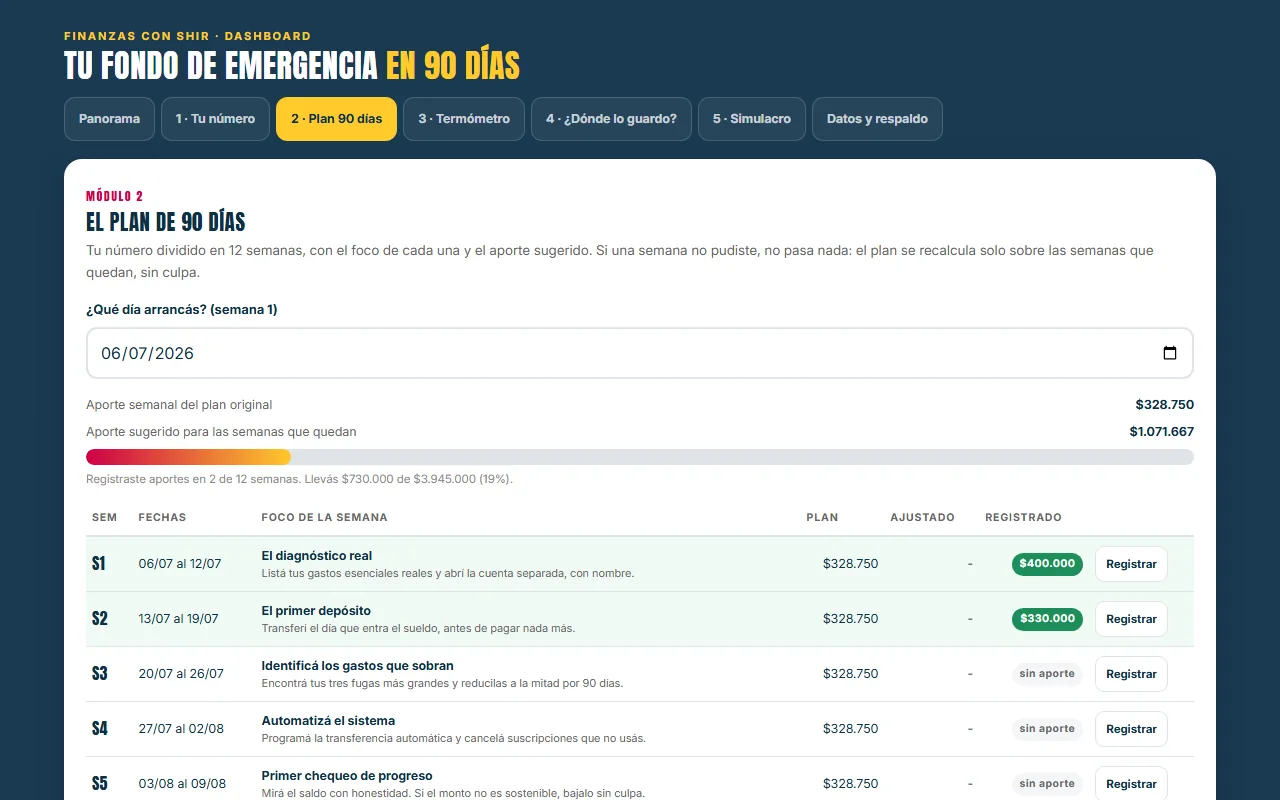Click the $330.000 registered badge

click(x=1047, y=619)
